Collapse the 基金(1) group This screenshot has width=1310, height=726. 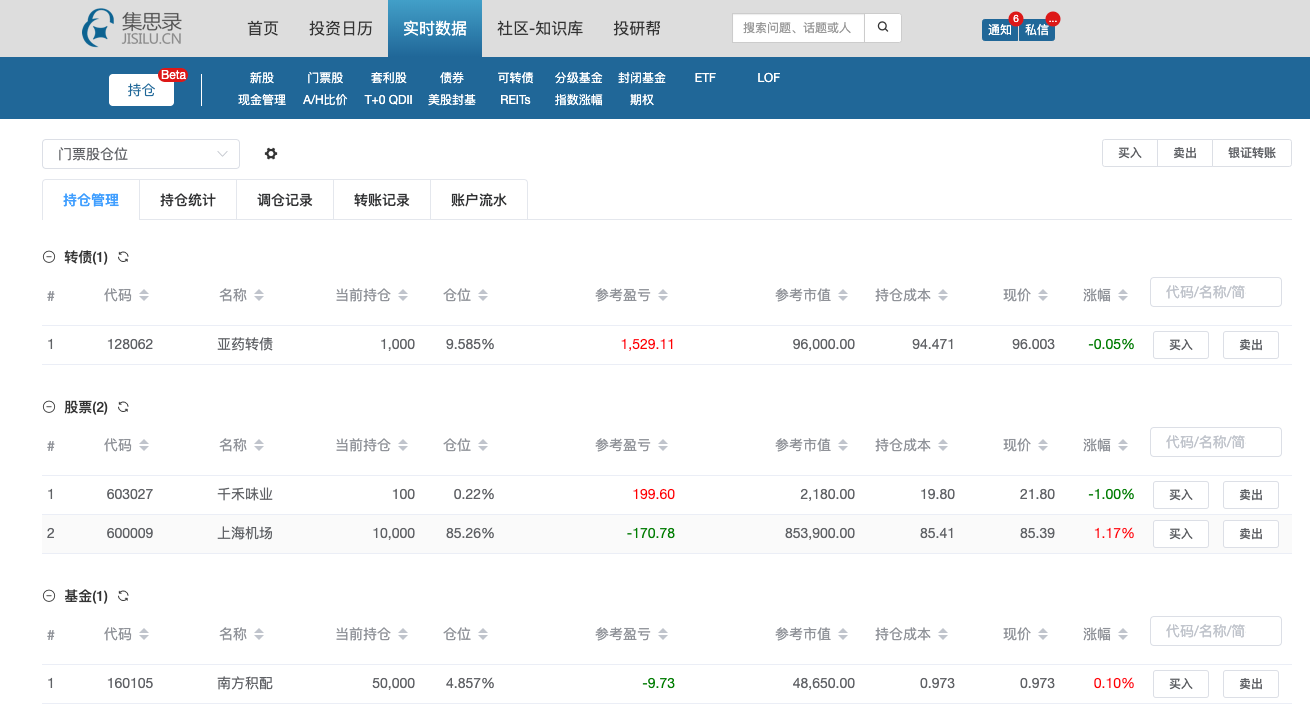click(49, 596)
